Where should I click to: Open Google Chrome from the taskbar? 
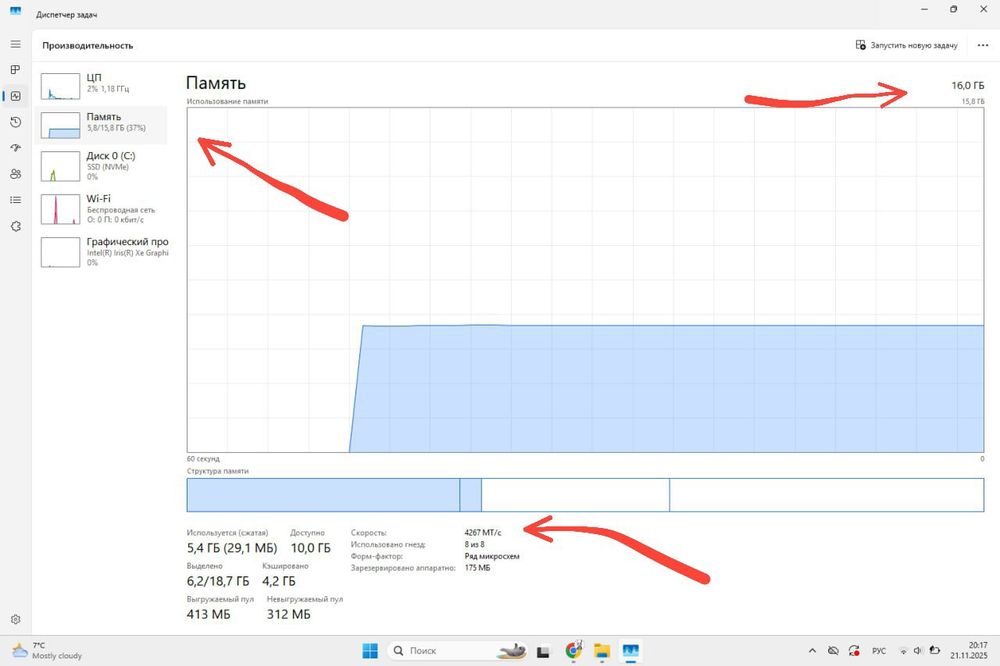573,650
